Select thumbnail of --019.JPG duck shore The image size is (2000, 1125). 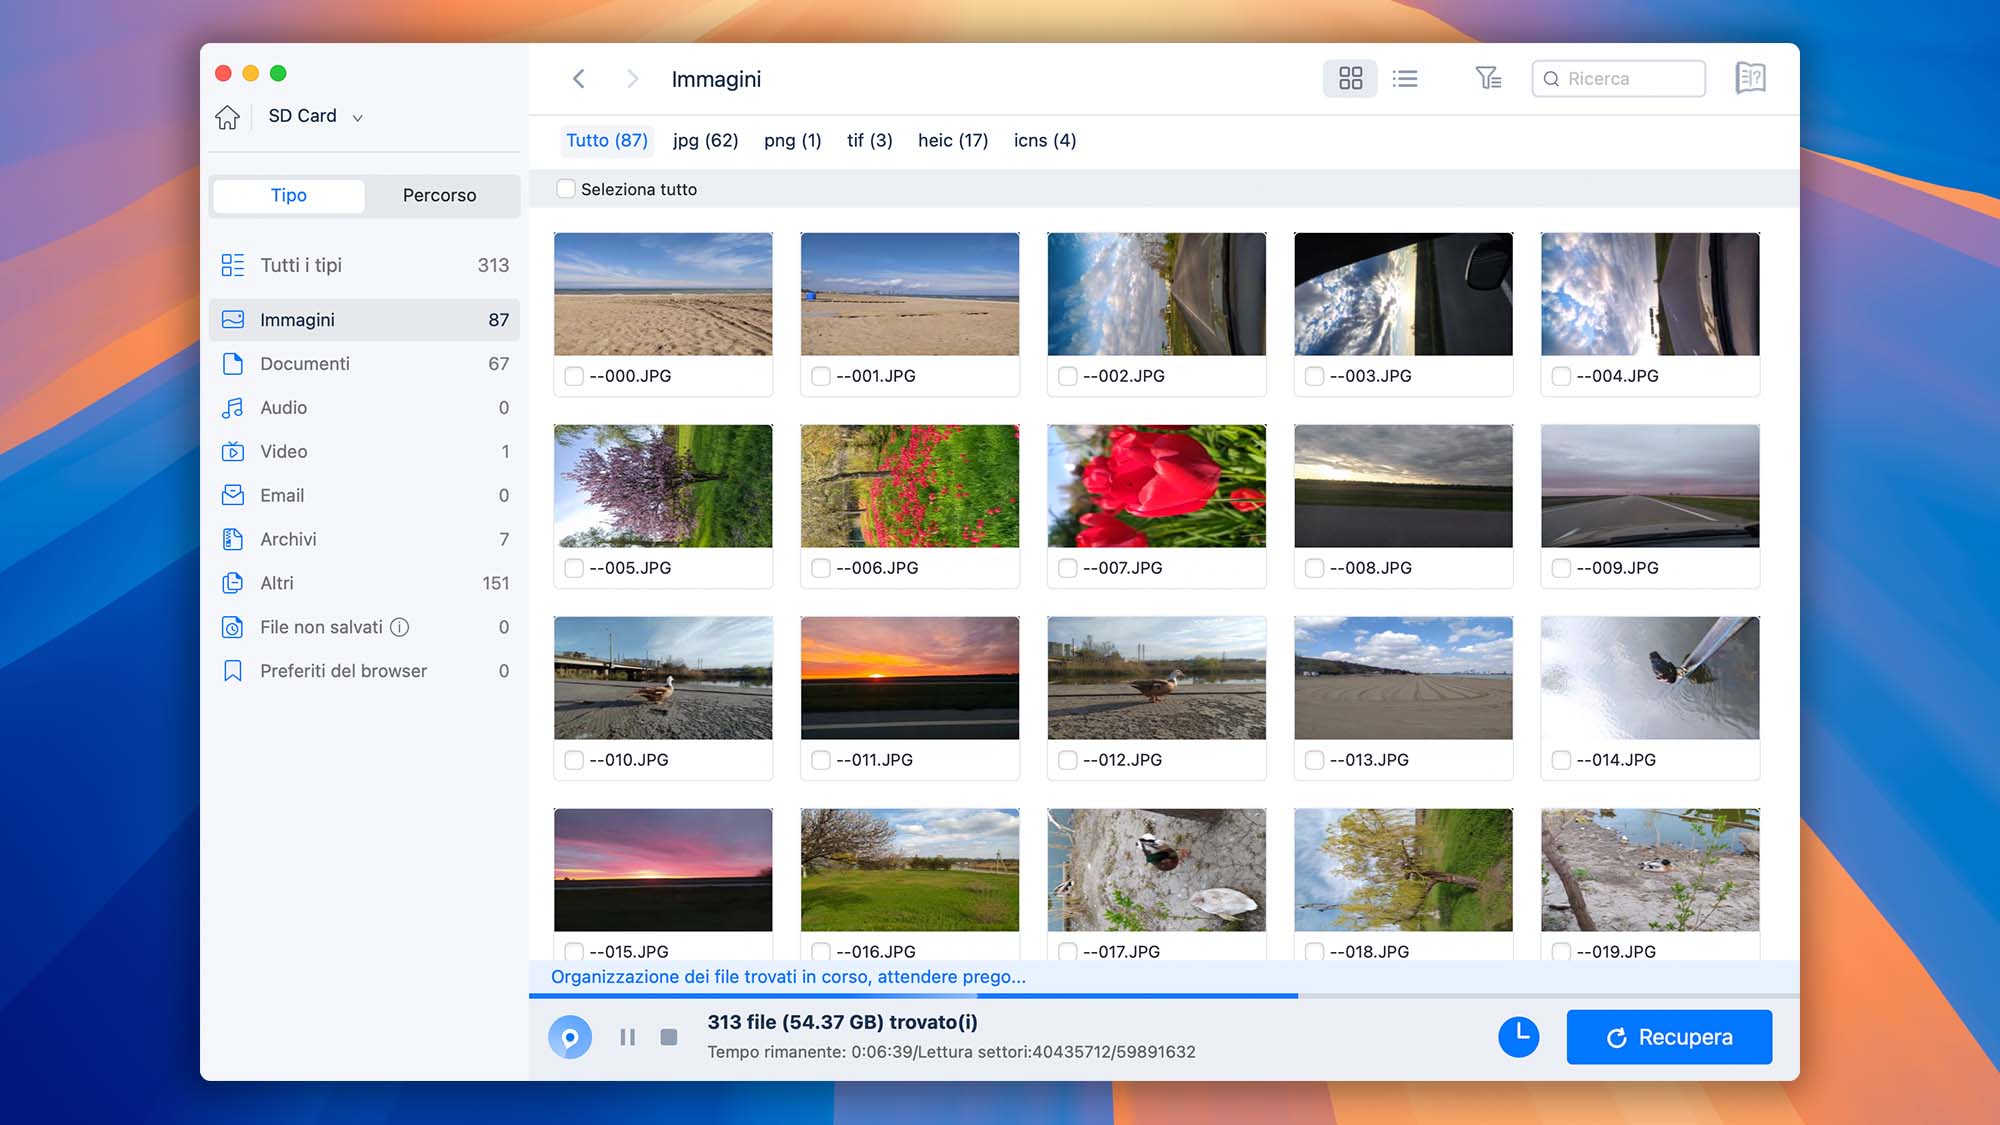click(x=1650, y=870)
